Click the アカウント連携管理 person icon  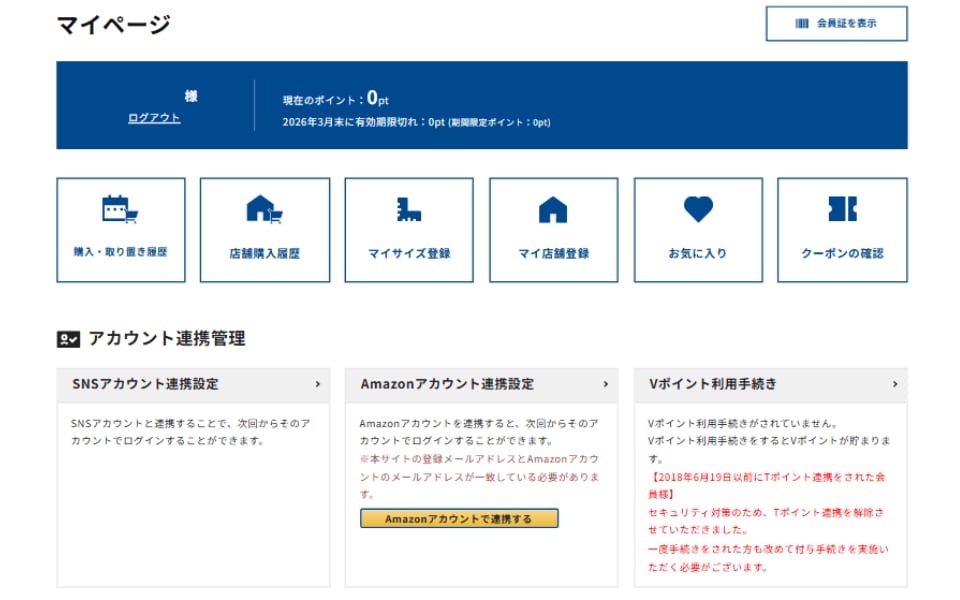pos(66,338)
